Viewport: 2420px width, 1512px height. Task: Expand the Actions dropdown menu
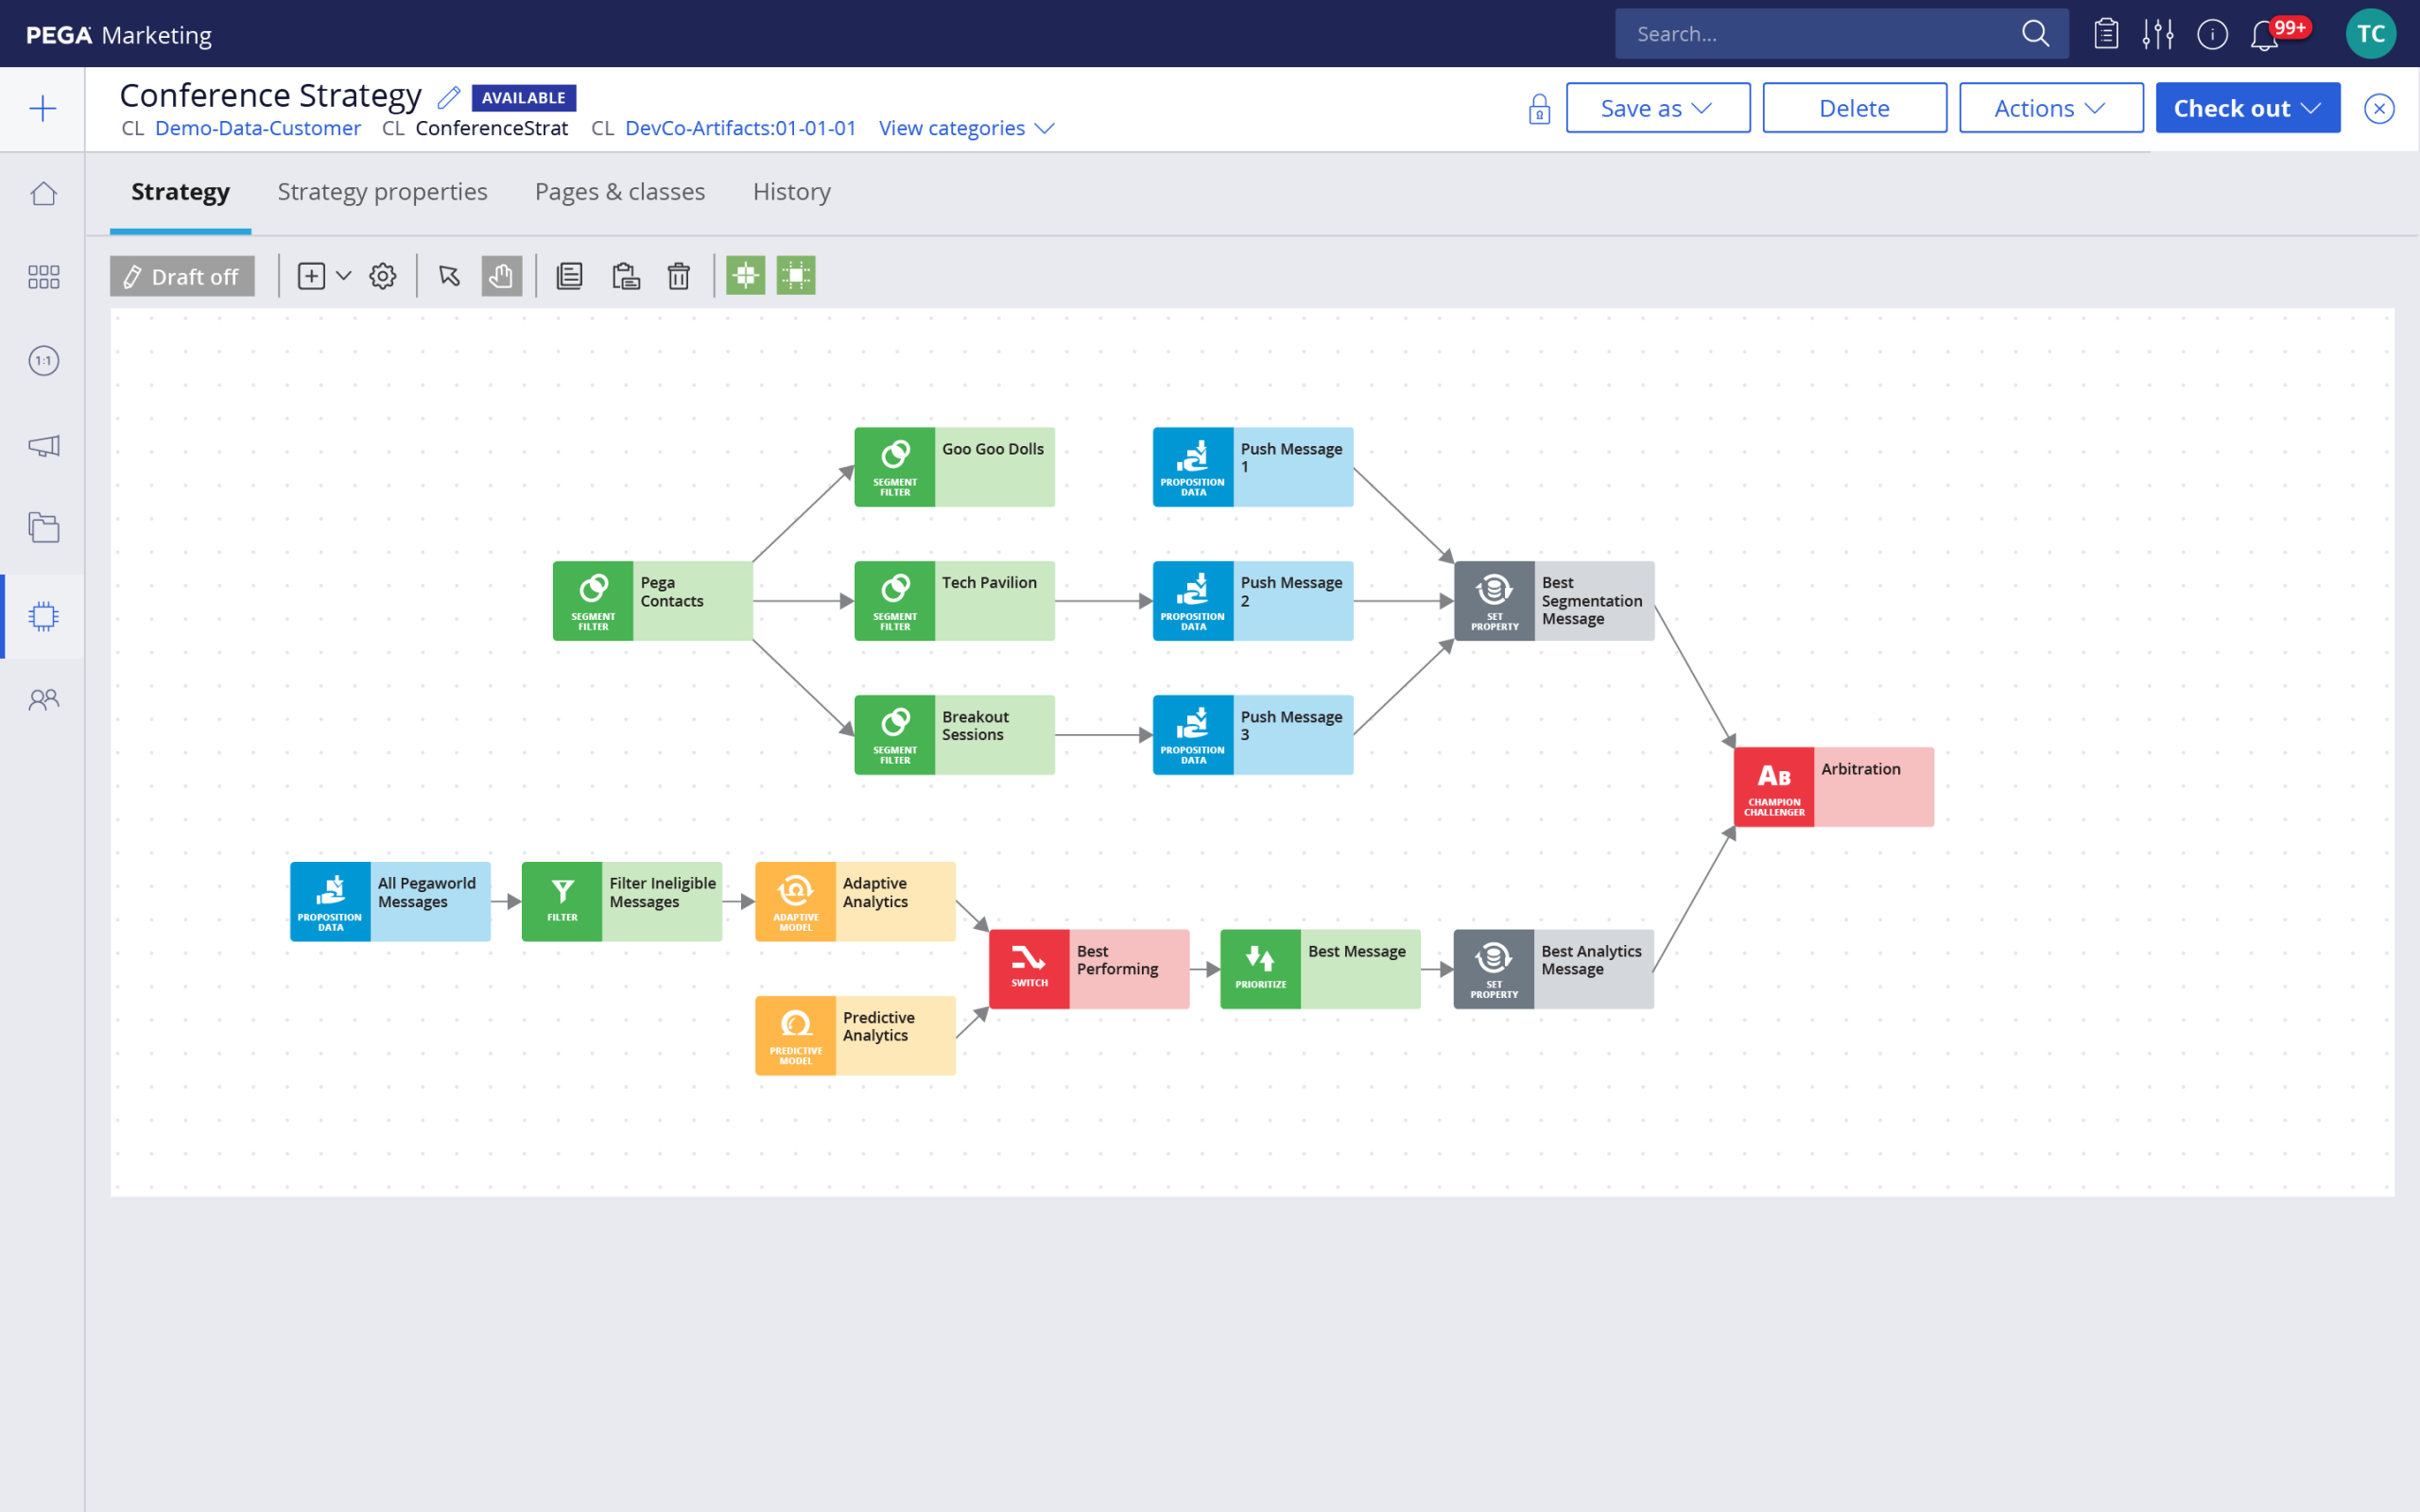pos(2048,106)
